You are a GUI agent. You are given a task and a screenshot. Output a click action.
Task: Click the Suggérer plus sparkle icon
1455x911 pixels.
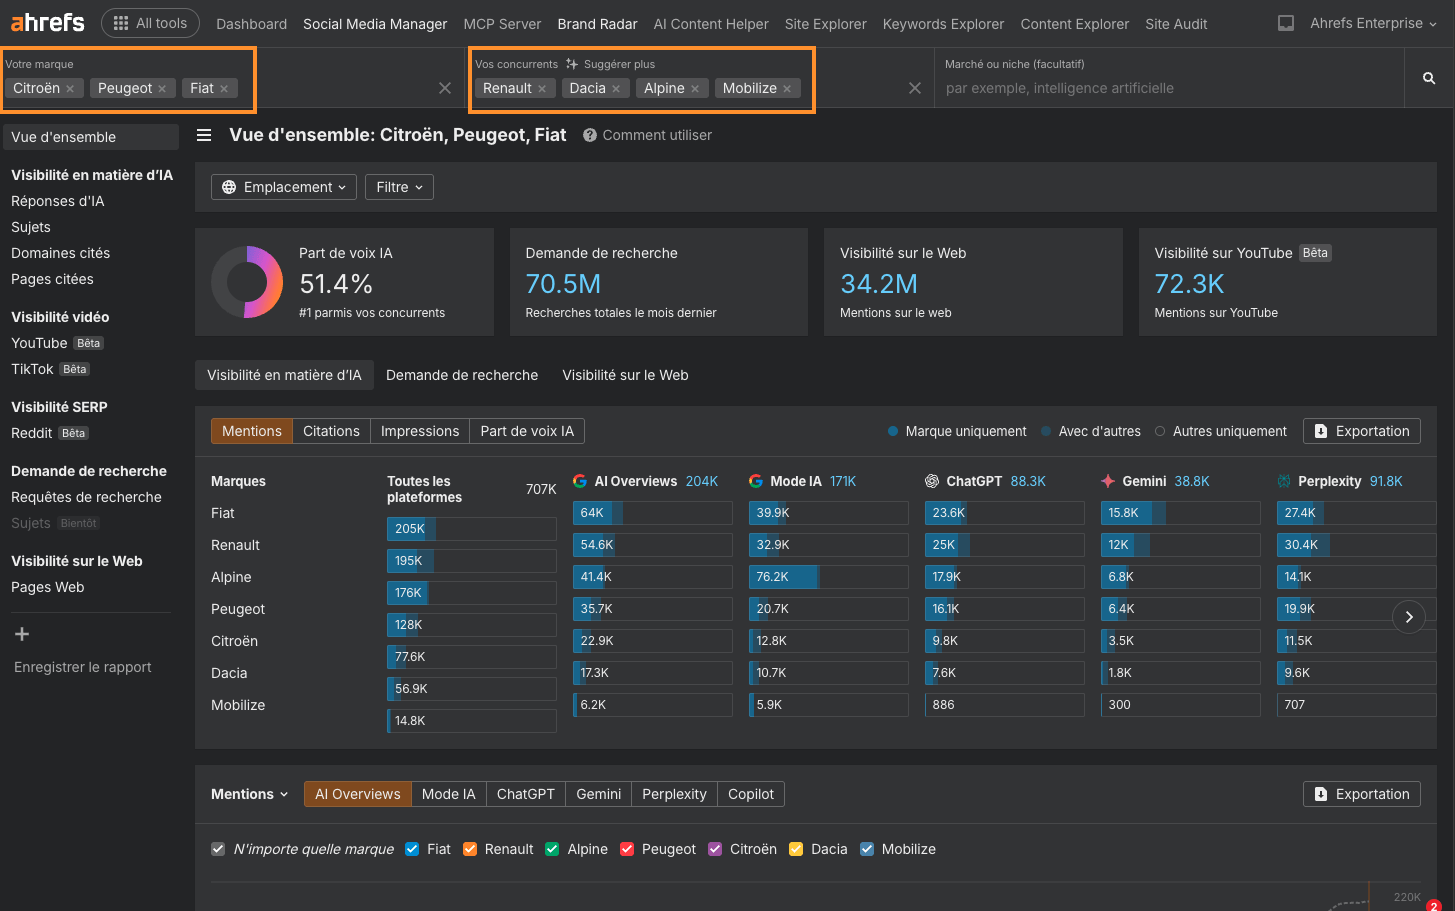[x=572, y=64]
